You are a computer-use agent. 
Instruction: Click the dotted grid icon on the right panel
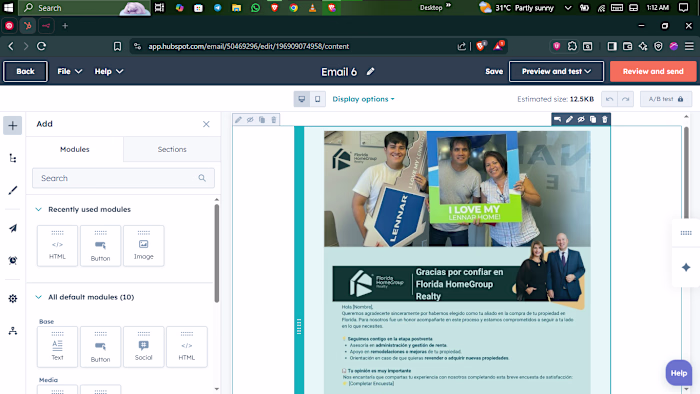pyautogui.click(x=686, y=233)
